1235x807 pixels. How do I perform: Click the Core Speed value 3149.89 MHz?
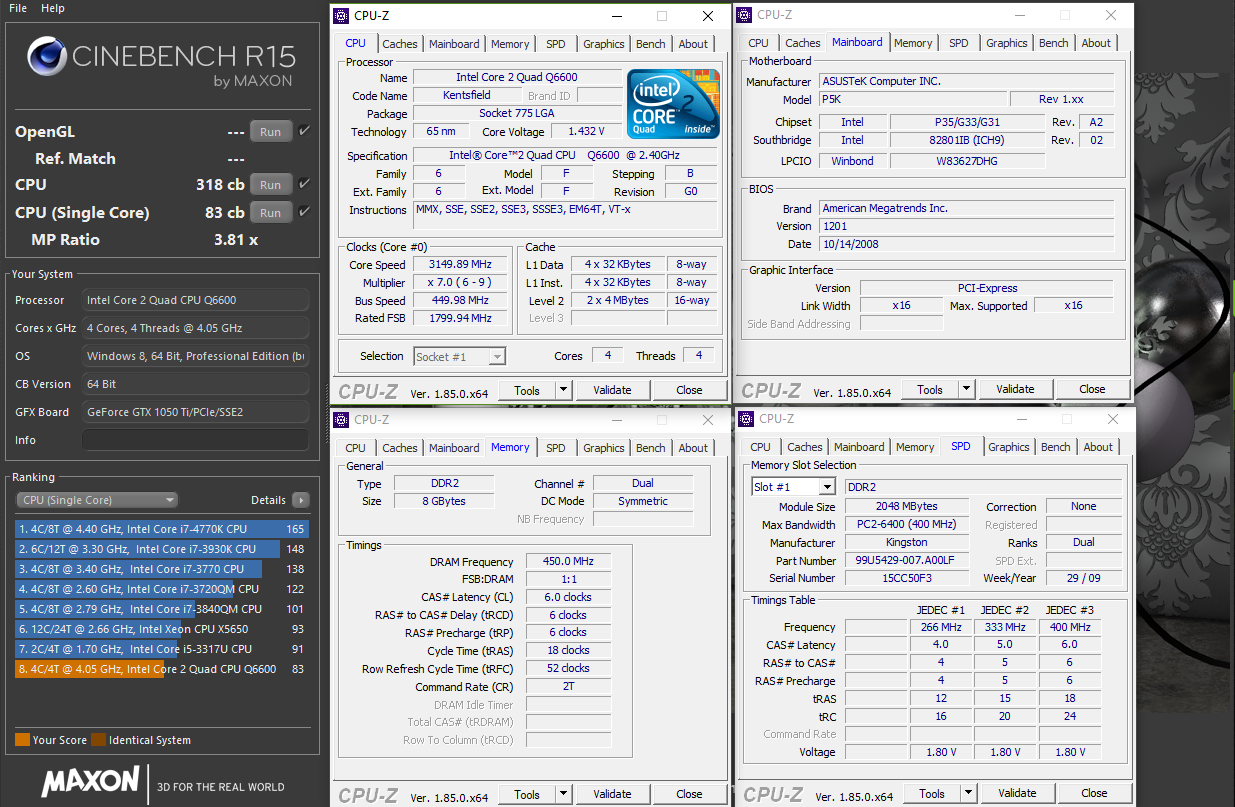coord(461,265)
